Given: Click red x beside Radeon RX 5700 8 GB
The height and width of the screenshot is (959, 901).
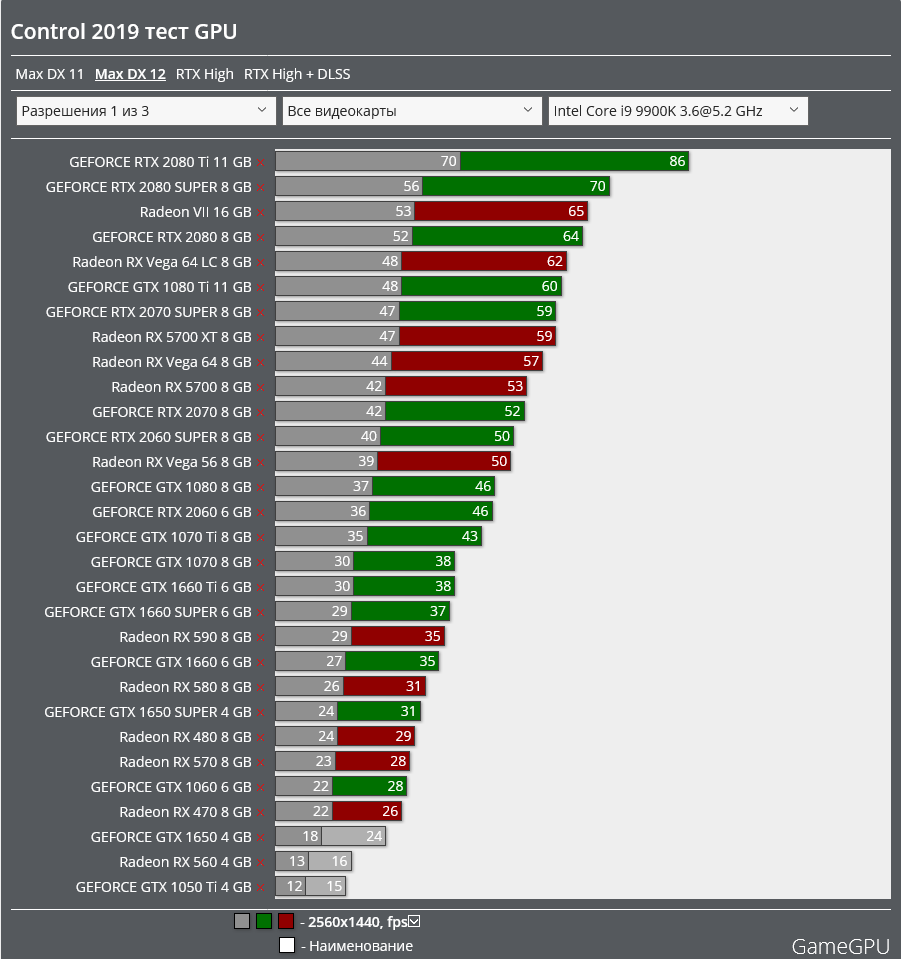Looking at the screenshot, I should pyautogui.click(x=261, y=388).
